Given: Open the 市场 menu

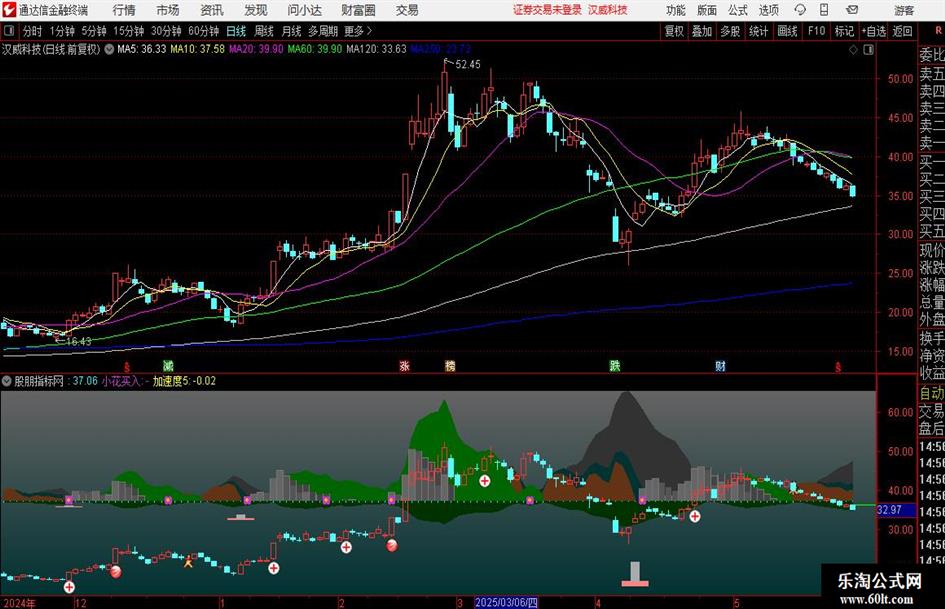Looking at the screenshot, I should point(168,10).
